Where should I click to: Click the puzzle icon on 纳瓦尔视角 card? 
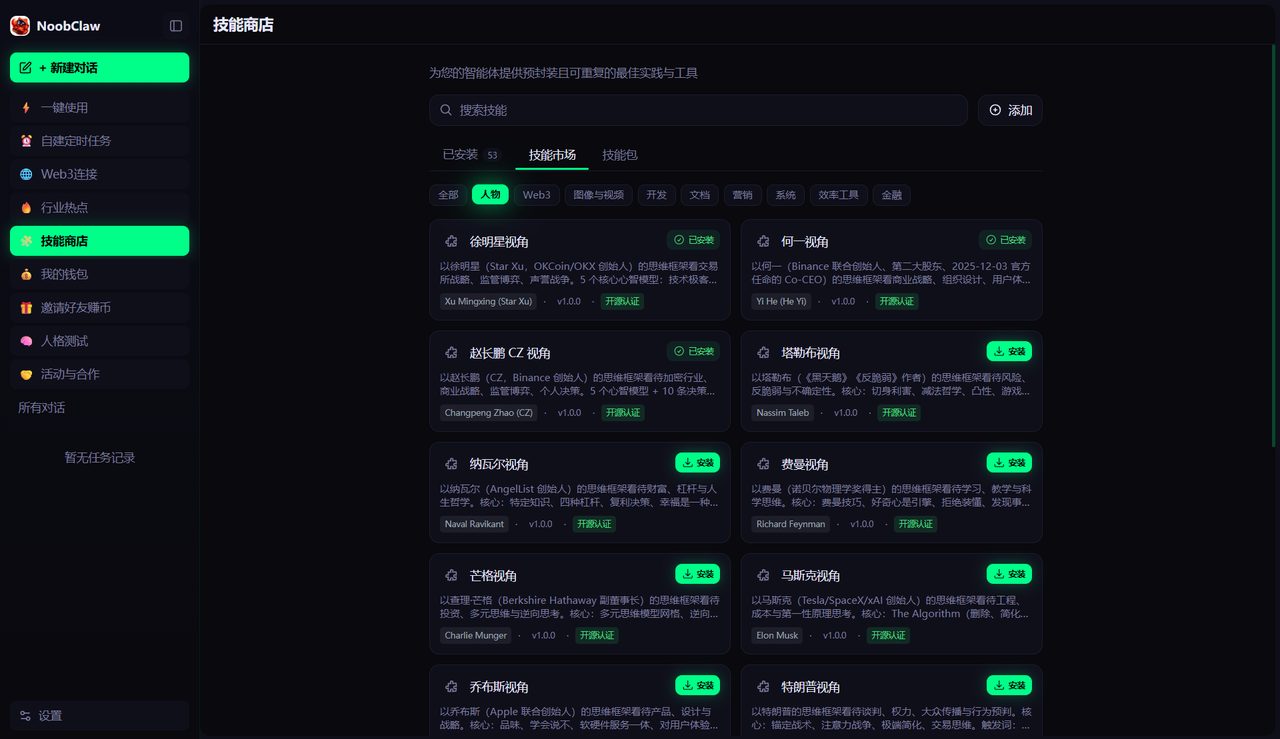[452, 464]
